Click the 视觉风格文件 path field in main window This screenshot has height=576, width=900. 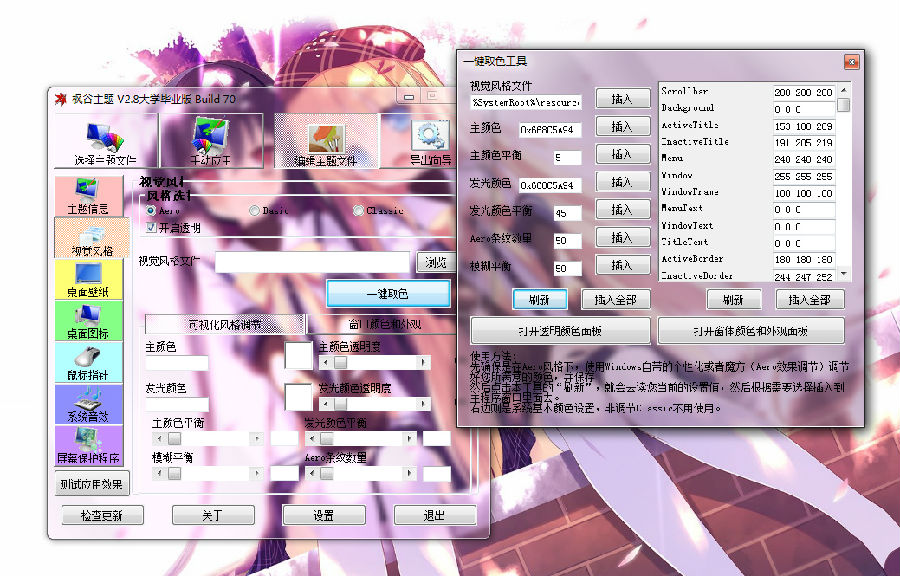tap(313, 262)
